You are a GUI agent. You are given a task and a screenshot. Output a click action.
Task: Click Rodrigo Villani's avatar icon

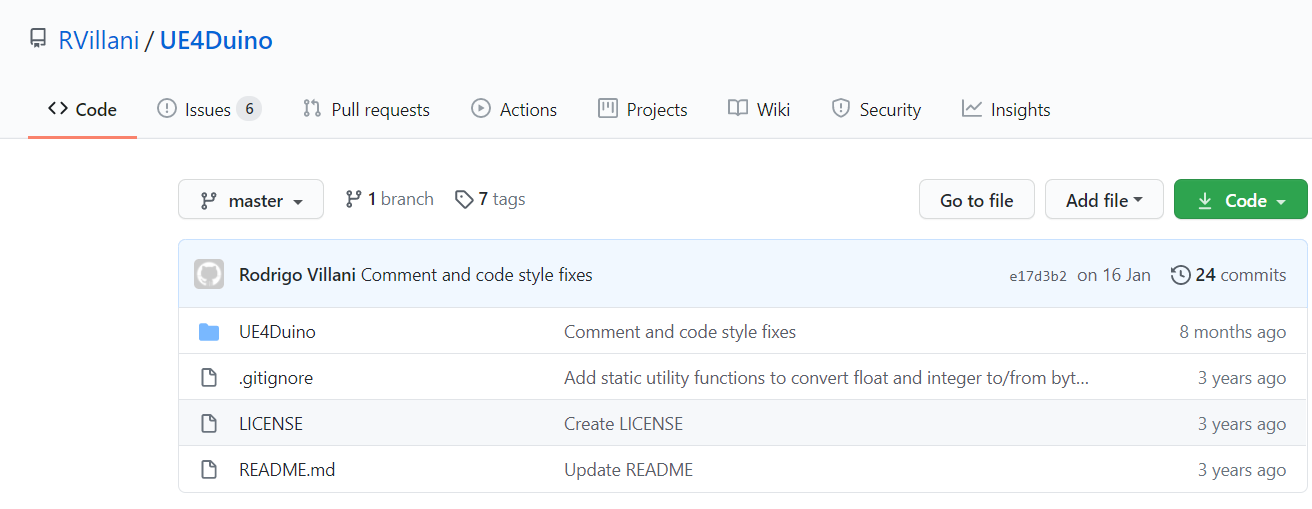coord(209,274)
